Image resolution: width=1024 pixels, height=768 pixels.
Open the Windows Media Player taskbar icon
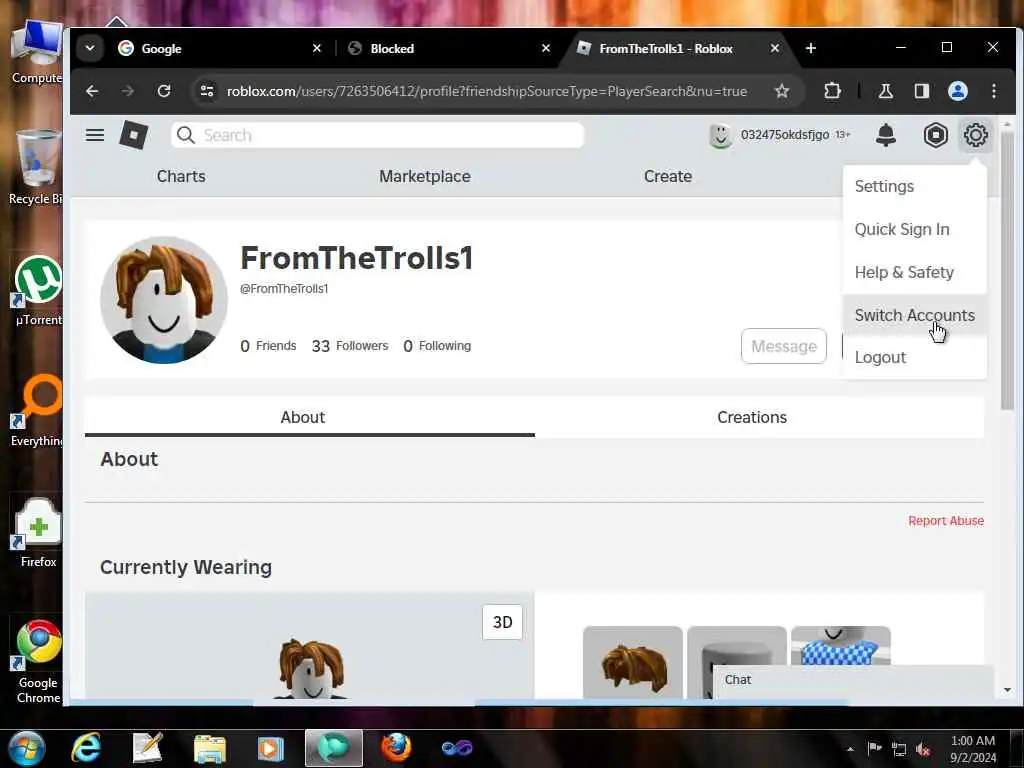pos(270,748)
